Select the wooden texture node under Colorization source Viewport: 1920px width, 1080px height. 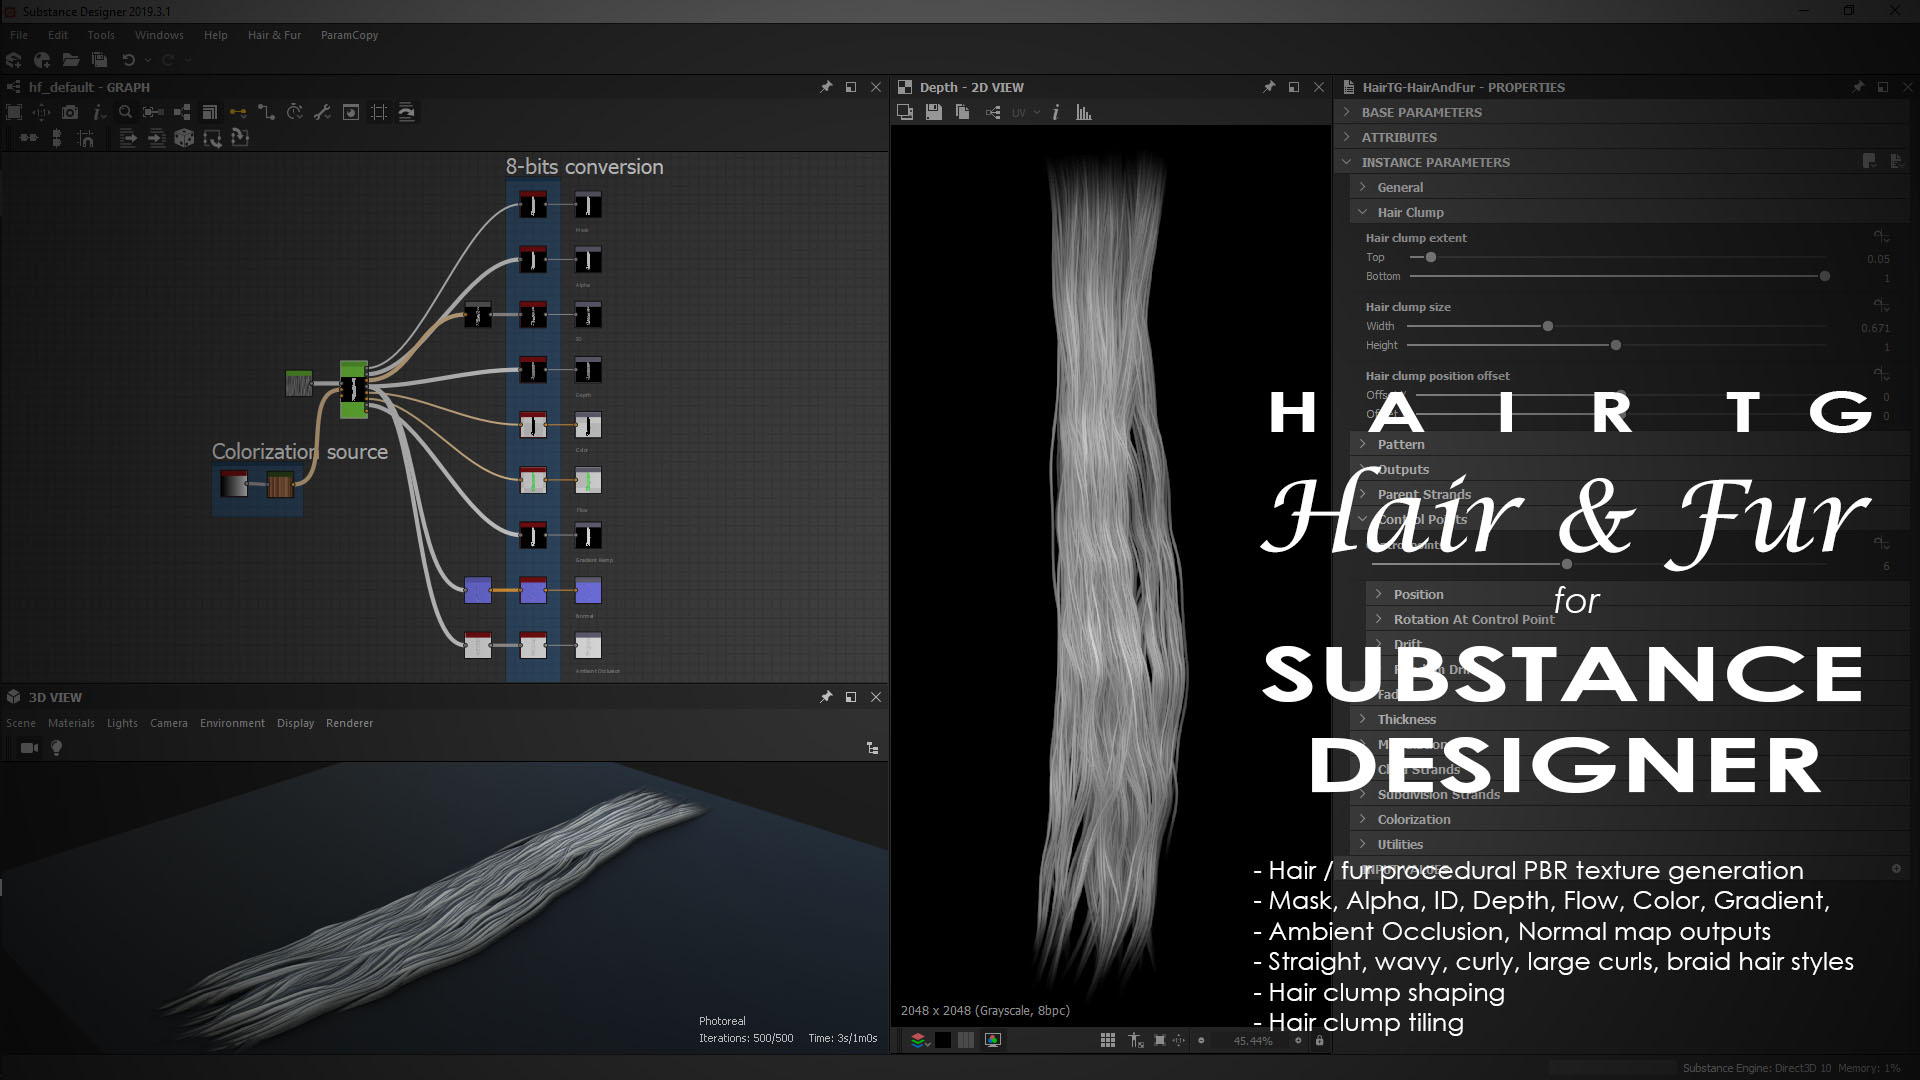280,486
